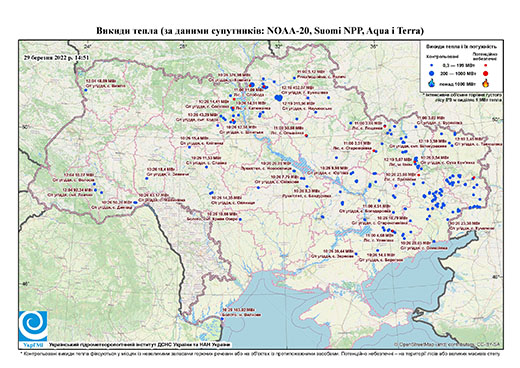Click the large blue circle legend symbol
This screenshot has height=368, width=520.
(x=431, y=73)
